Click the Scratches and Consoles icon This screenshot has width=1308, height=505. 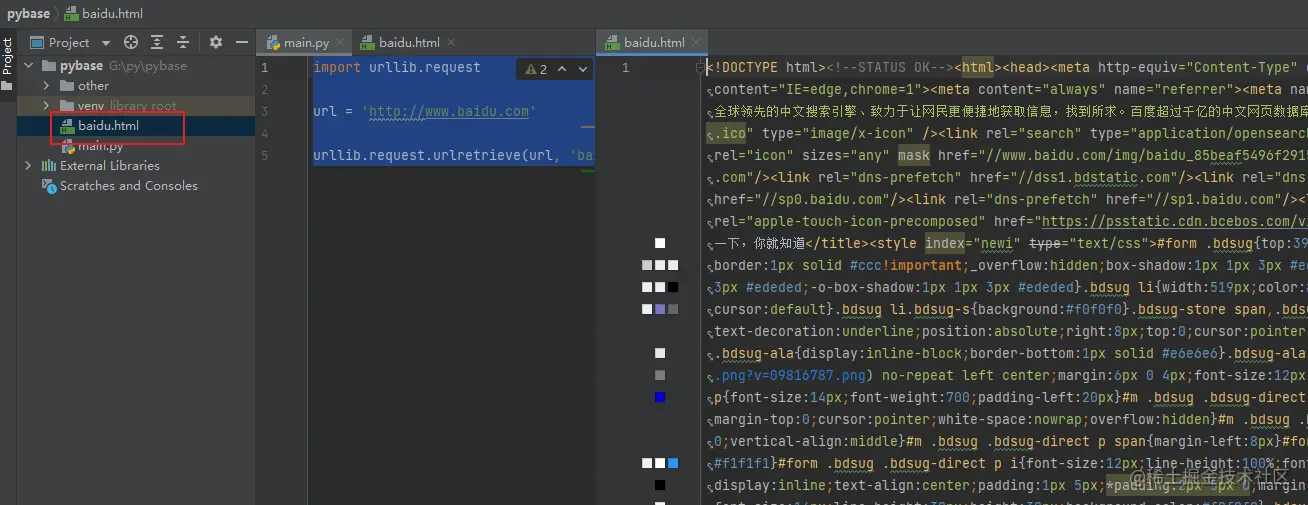click(48, 186)
